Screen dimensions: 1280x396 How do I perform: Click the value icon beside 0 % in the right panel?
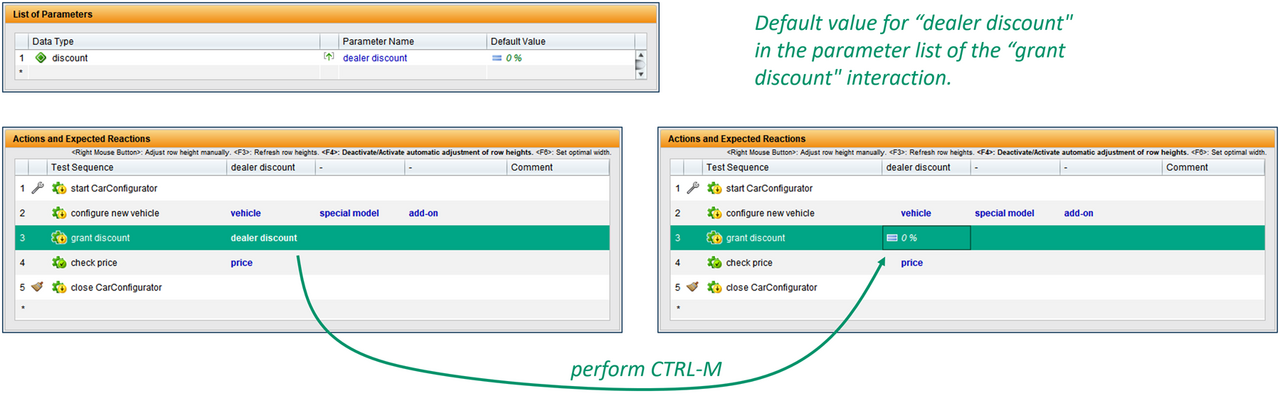click(892, 238)
